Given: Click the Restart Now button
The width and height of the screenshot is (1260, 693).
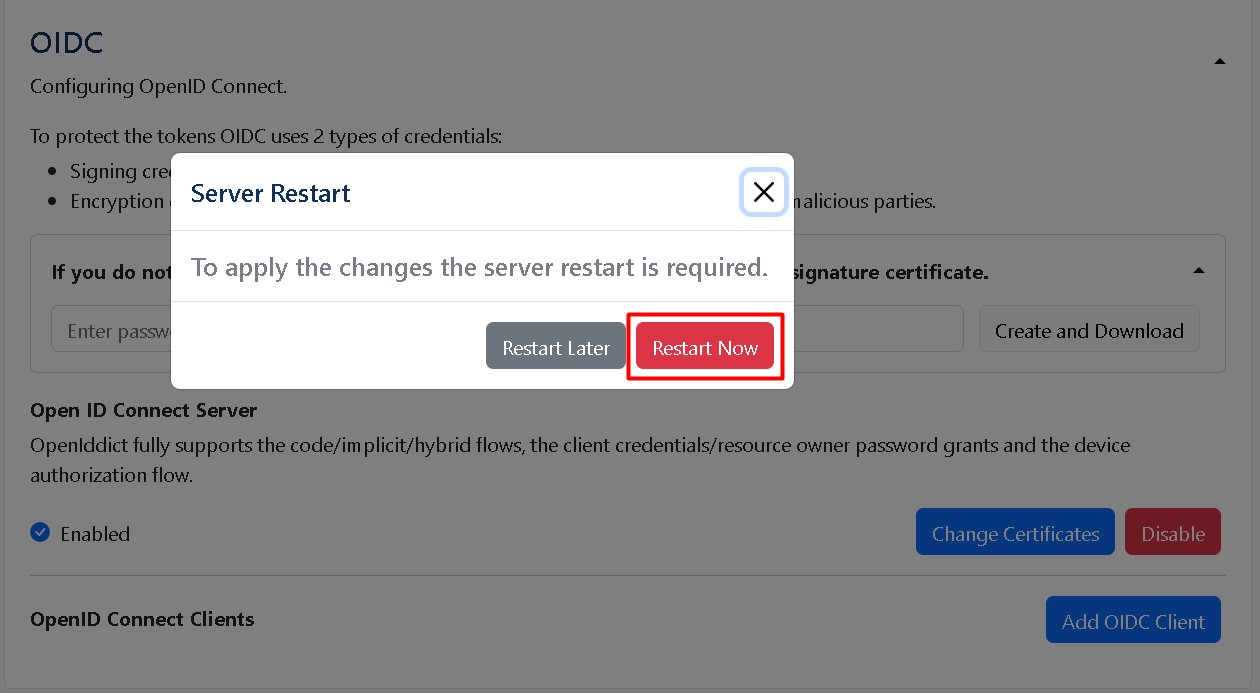Looking at the screenshot, I should pyautogui.click(x=705, y=347).
